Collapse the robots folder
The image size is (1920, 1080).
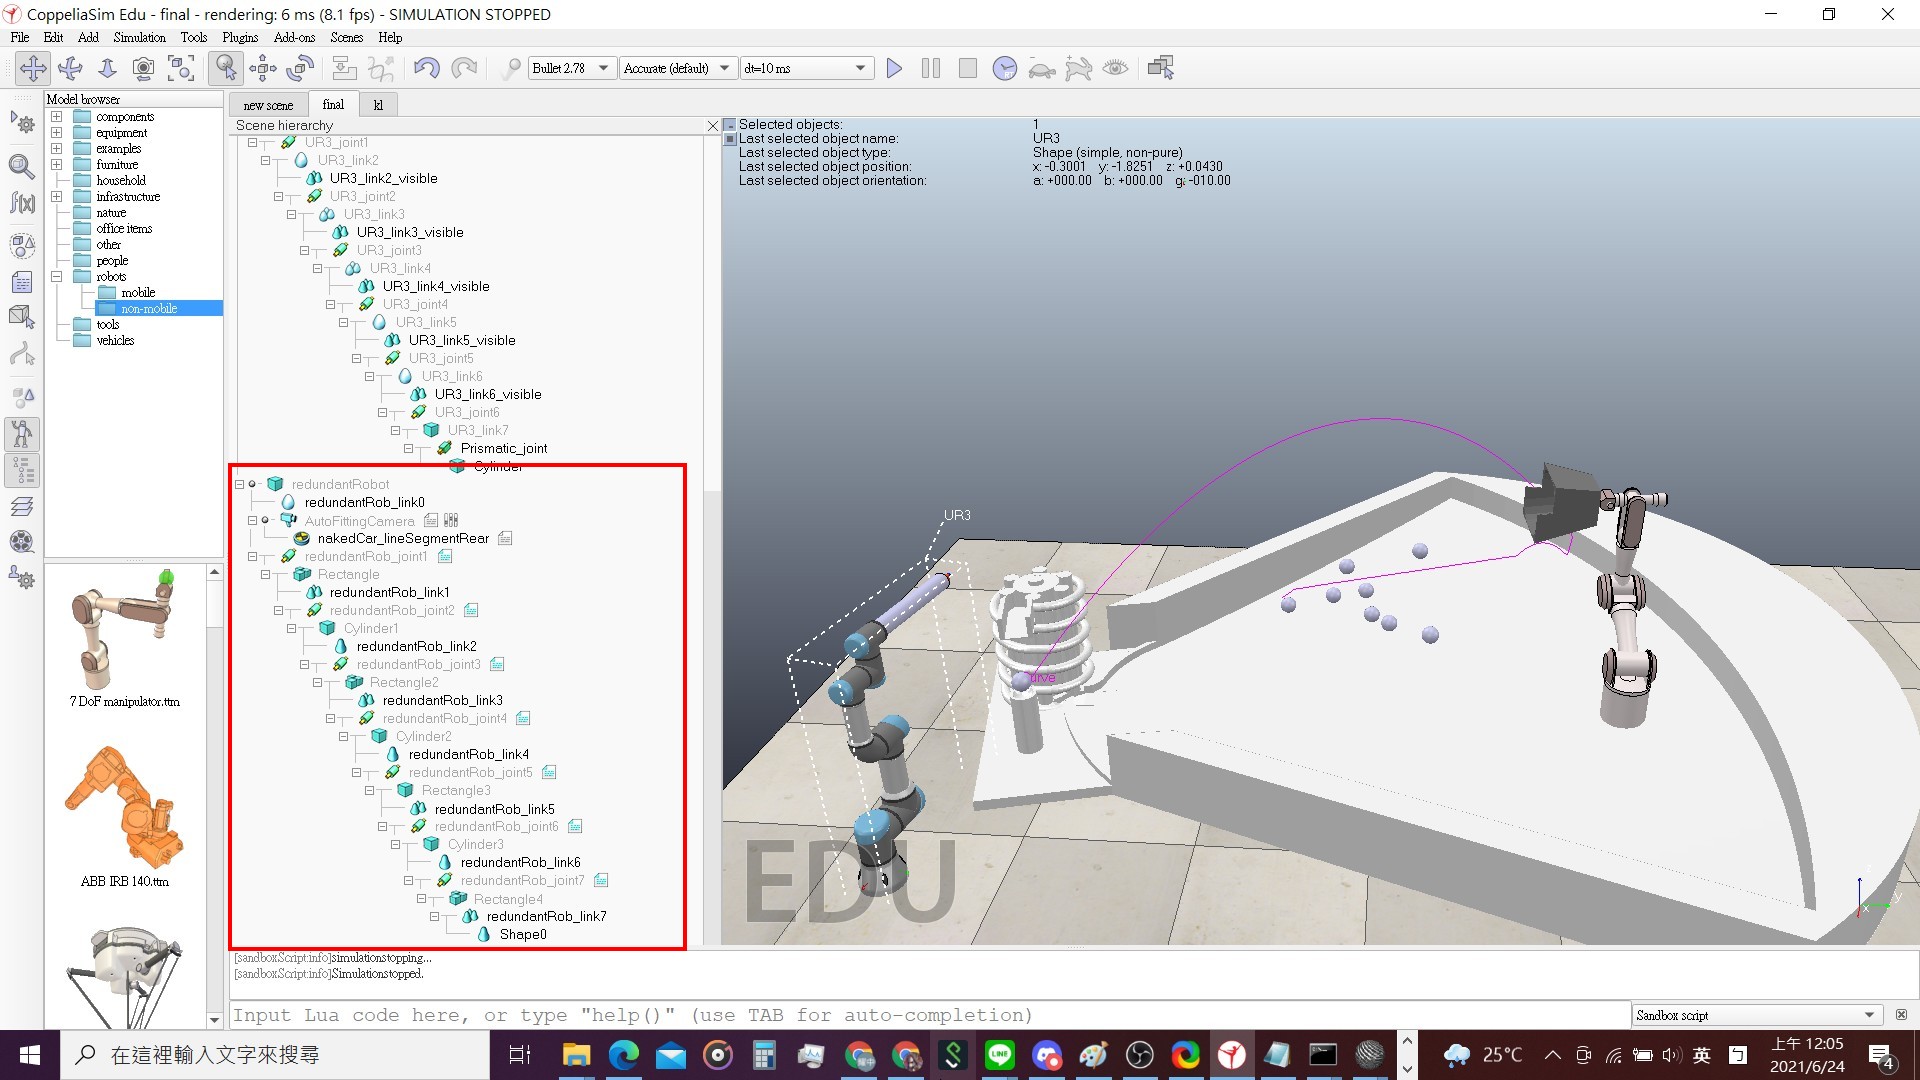(x=57, y=277)
